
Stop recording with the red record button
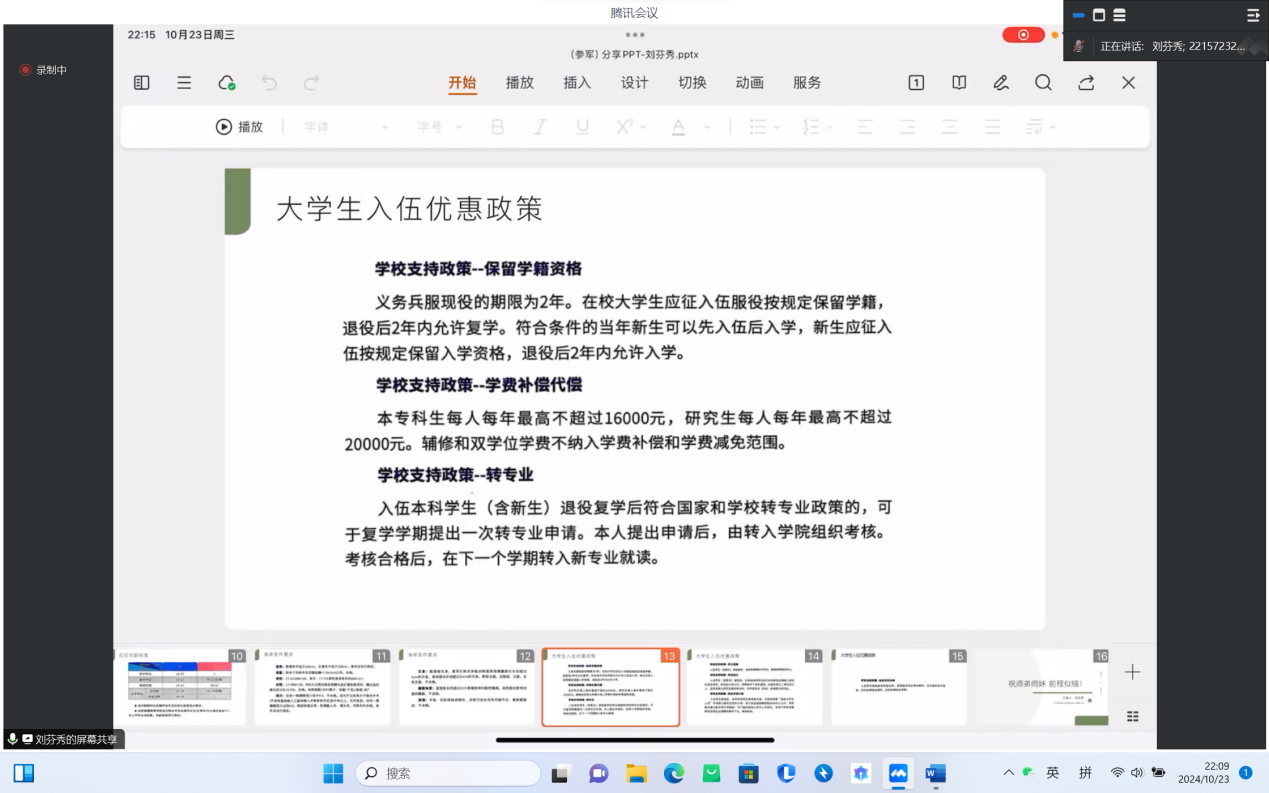(x=1023, y=35)
